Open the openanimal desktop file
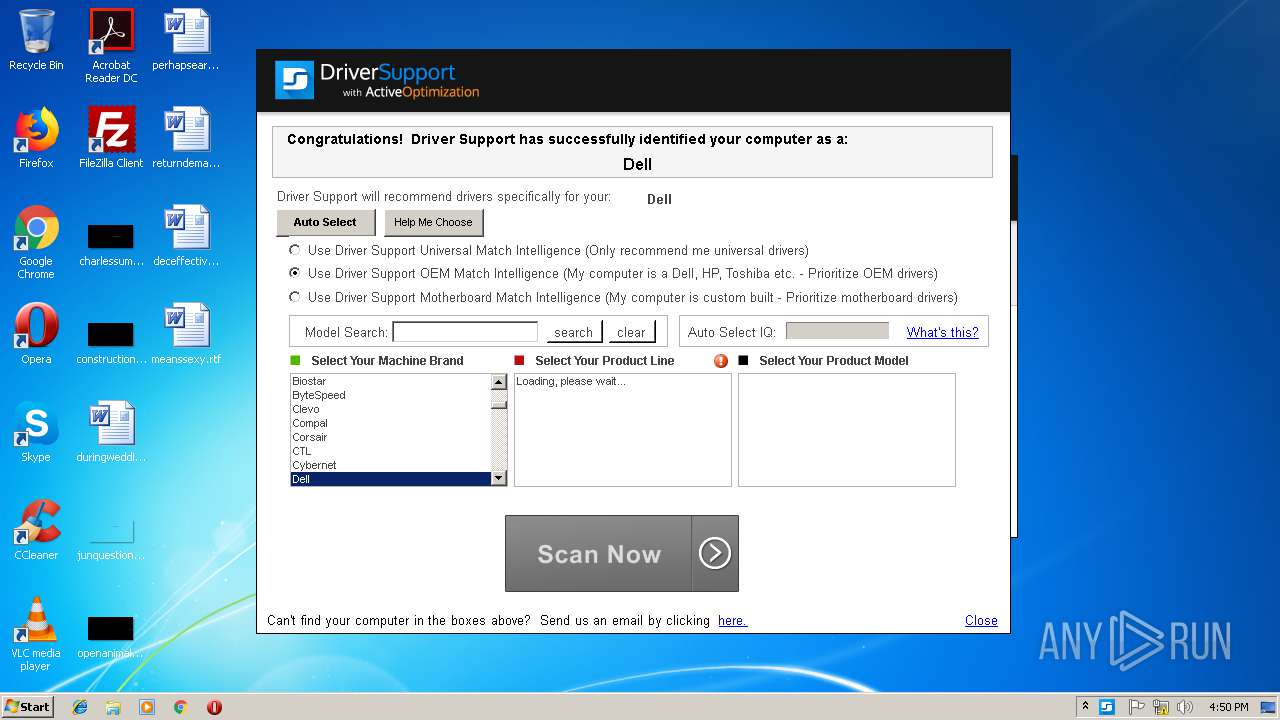This screenshot has width=1280, height=720. coord(111,636)
